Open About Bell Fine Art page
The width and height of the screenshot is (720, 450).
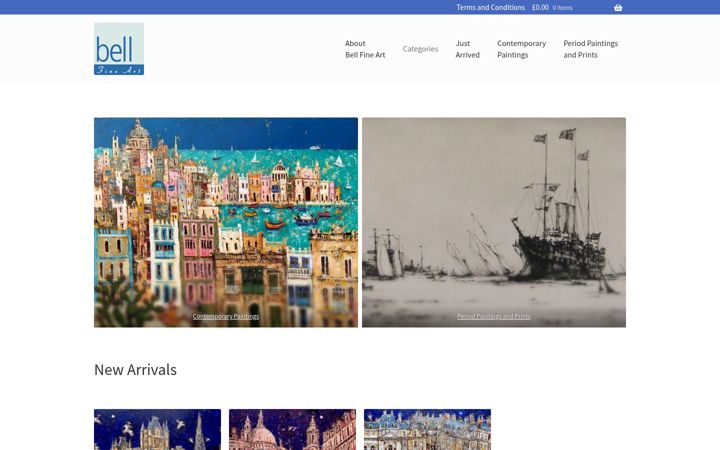click(365, 49)
